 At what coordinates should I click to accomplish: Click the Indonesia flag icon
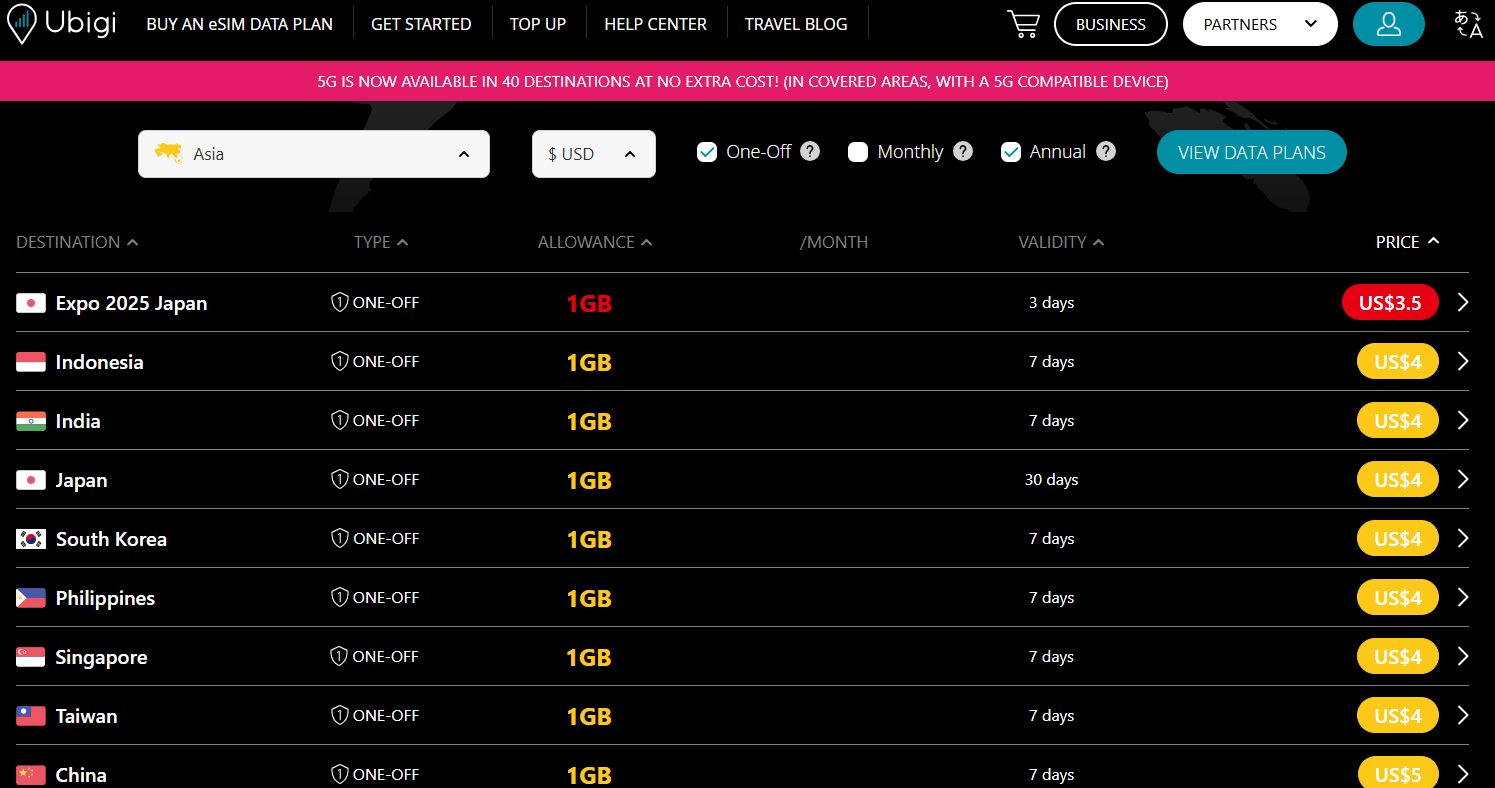click(x=31, y=362)
